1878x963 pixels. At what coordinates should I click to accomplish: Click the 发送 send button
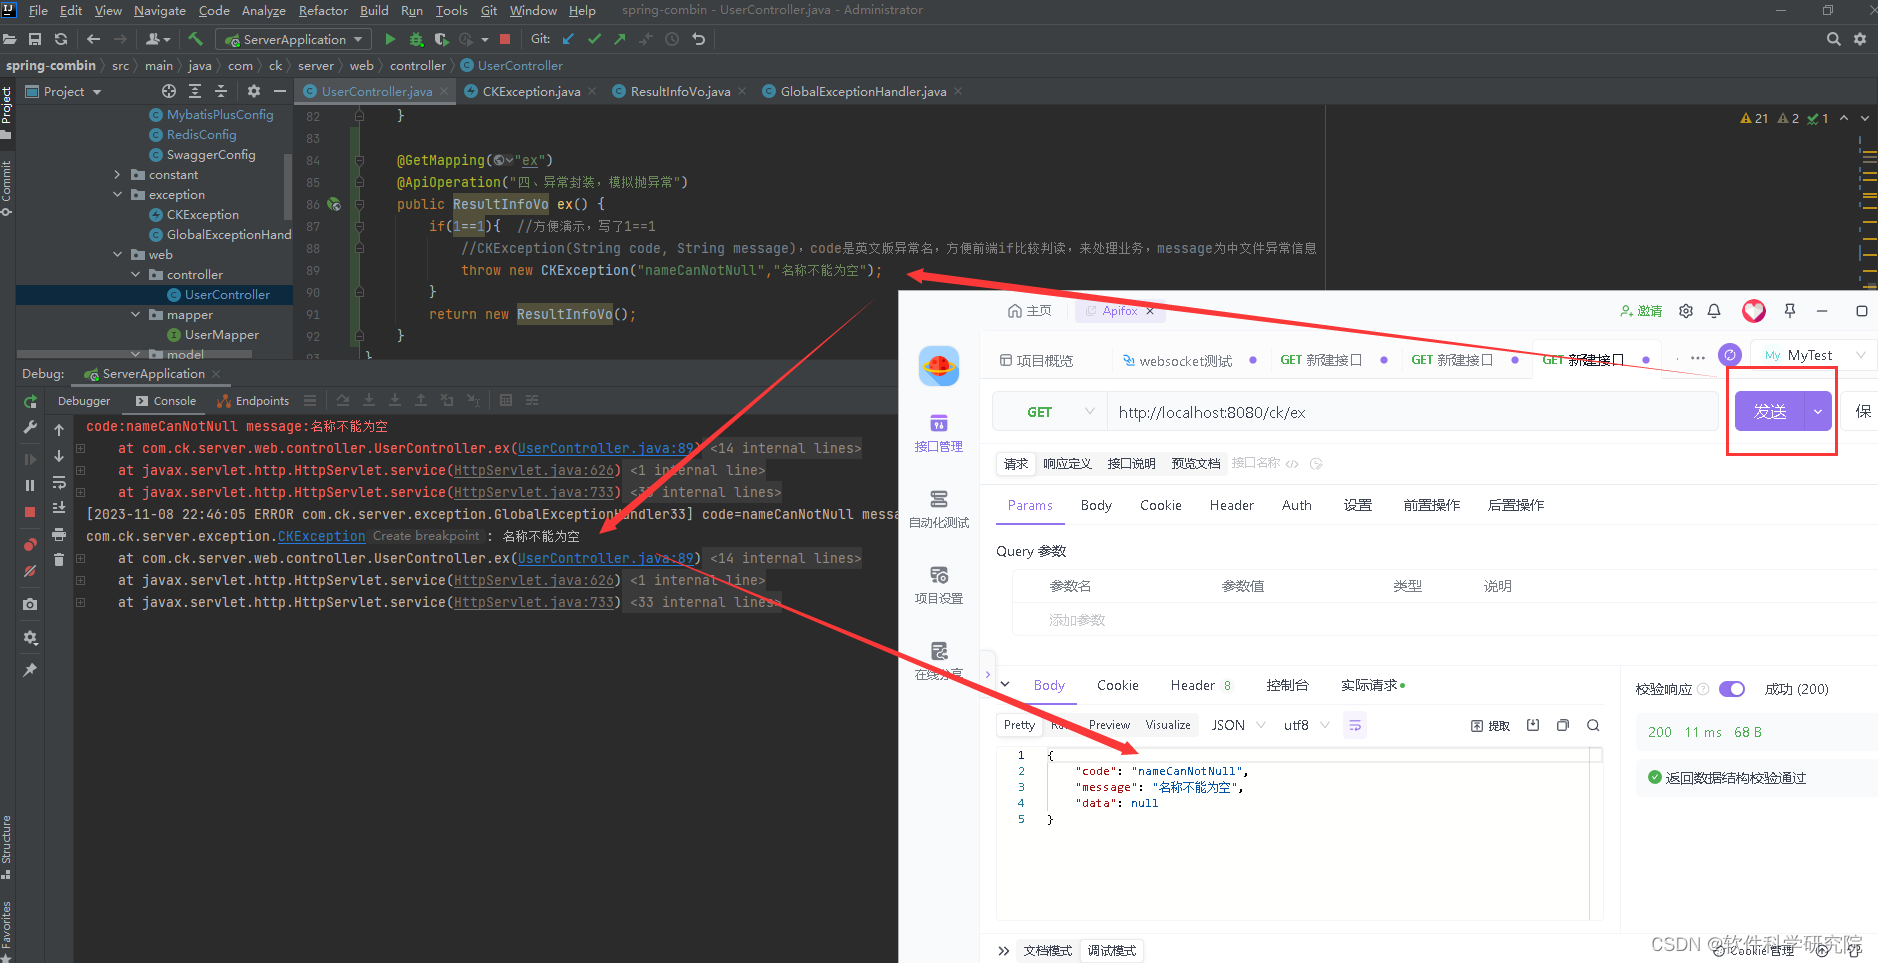click(x=1768, y=411)
